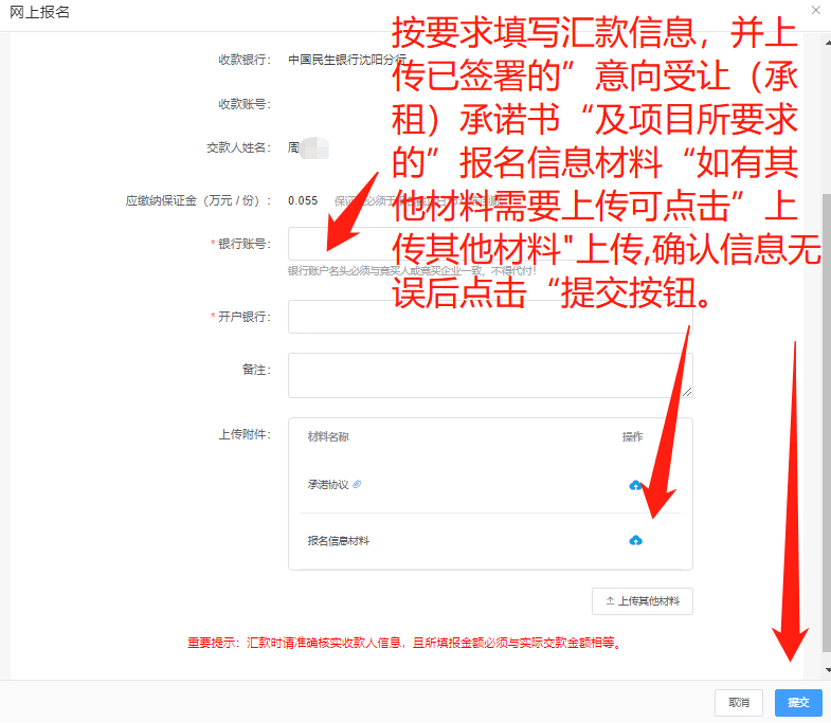This screenshot has width=831, height=723.
Task: Close the 网上报名 dialog with the X
Action: [816, 10]
